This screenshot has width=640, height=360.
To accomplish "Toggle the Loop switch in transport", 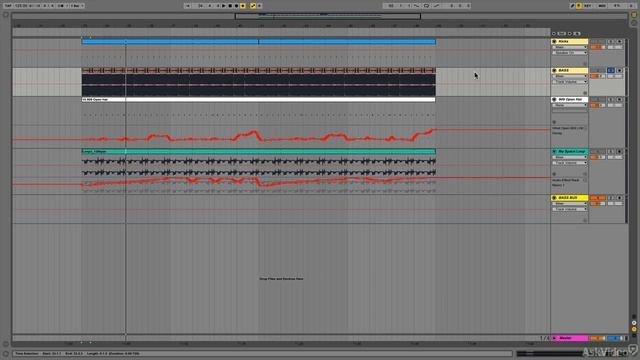I will pyautogui.click(x=427, y=6).
